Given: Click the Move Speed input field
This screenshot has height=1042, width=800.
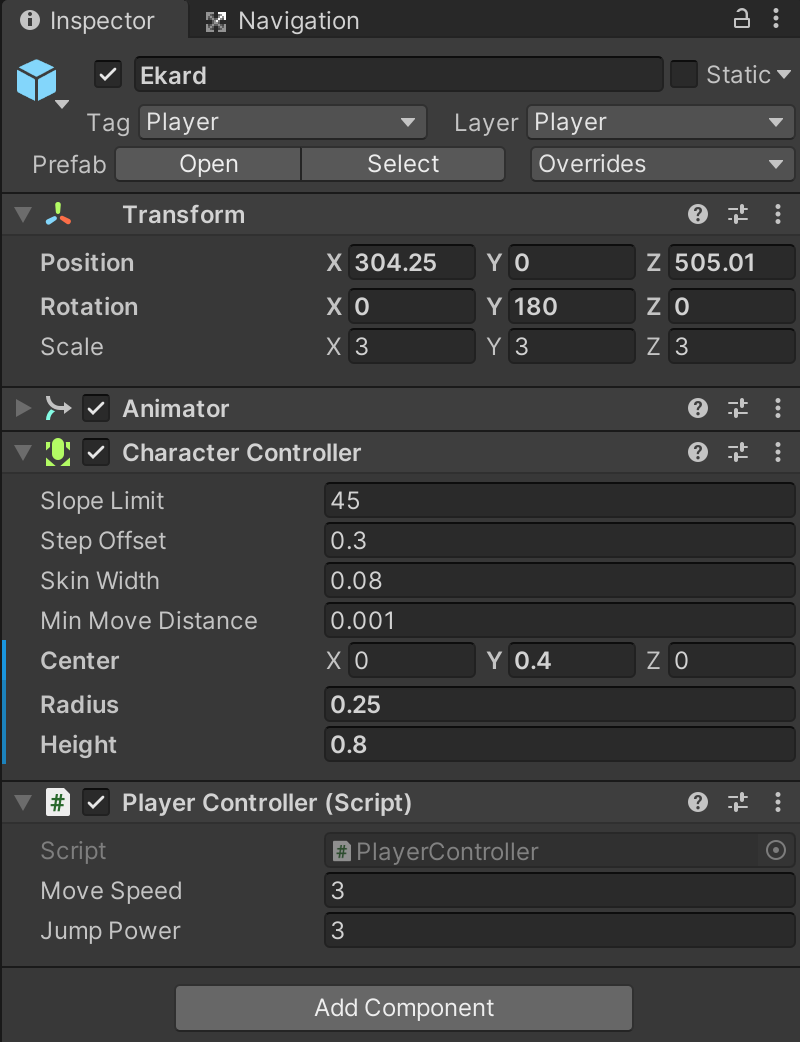Looking at the screenshot, I should click(x=558, y=891).
